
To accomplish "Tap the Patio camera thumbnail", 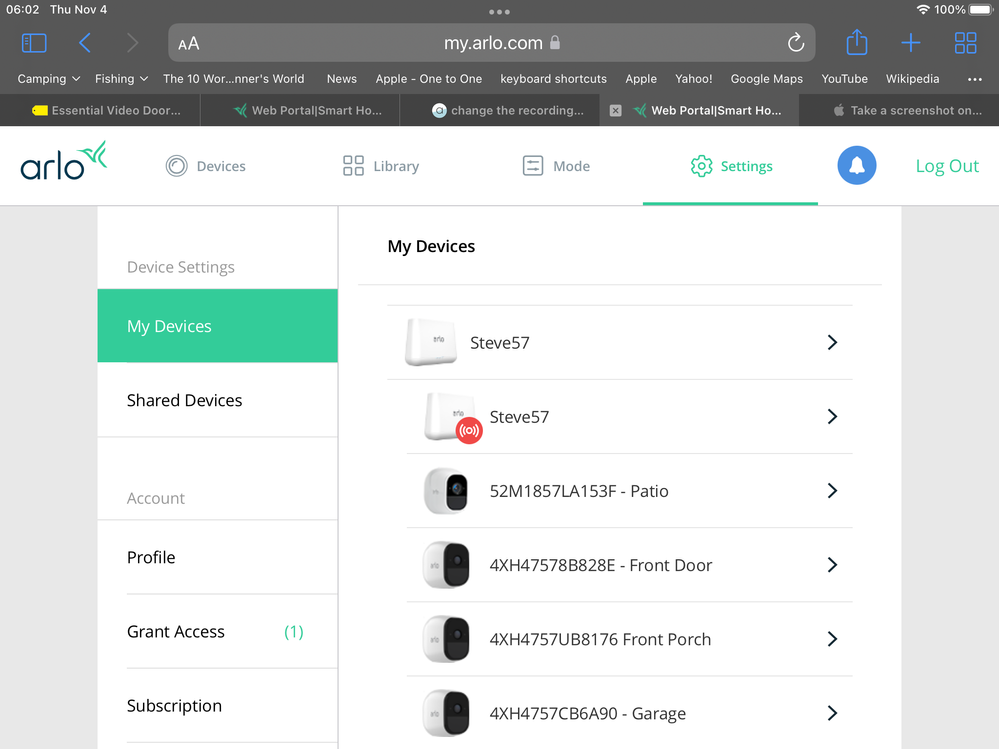I will point(446,490).
